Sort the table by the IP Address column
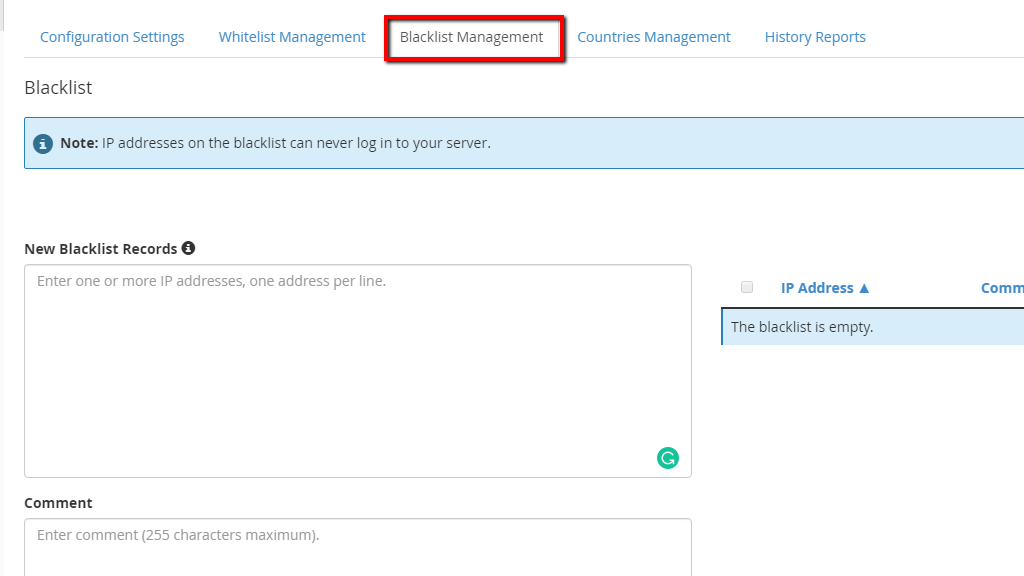Screen dimensions: 1024x576 coord(817,288)
